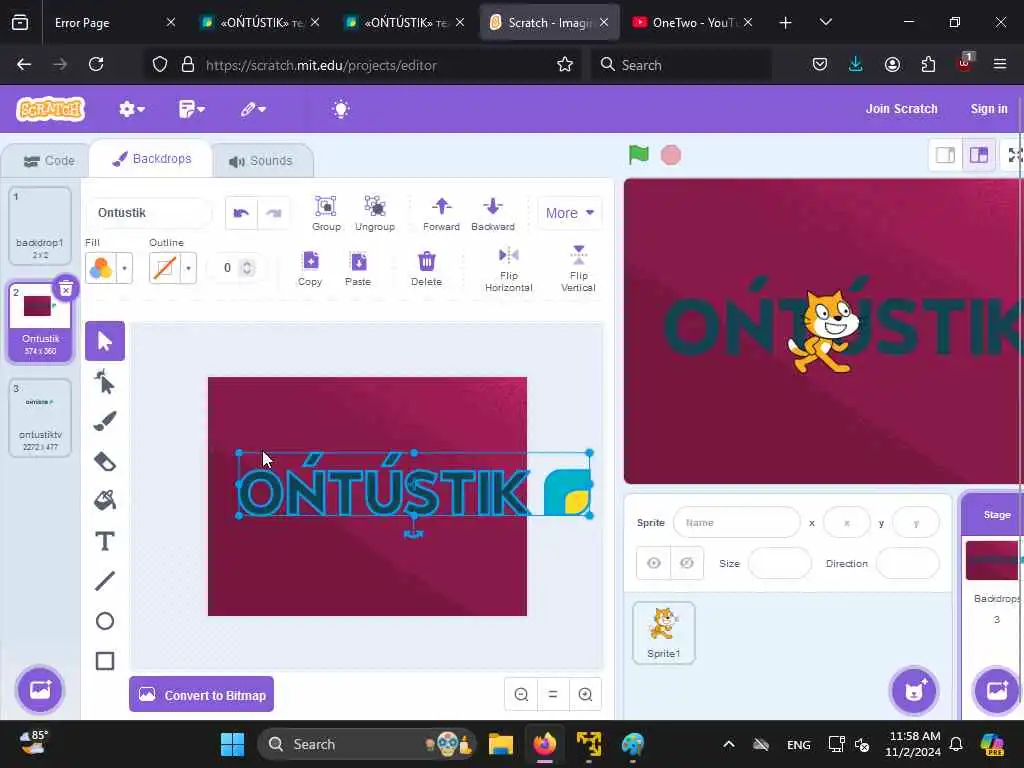Select the Fill bucket tool

click(x=104, y=501)
